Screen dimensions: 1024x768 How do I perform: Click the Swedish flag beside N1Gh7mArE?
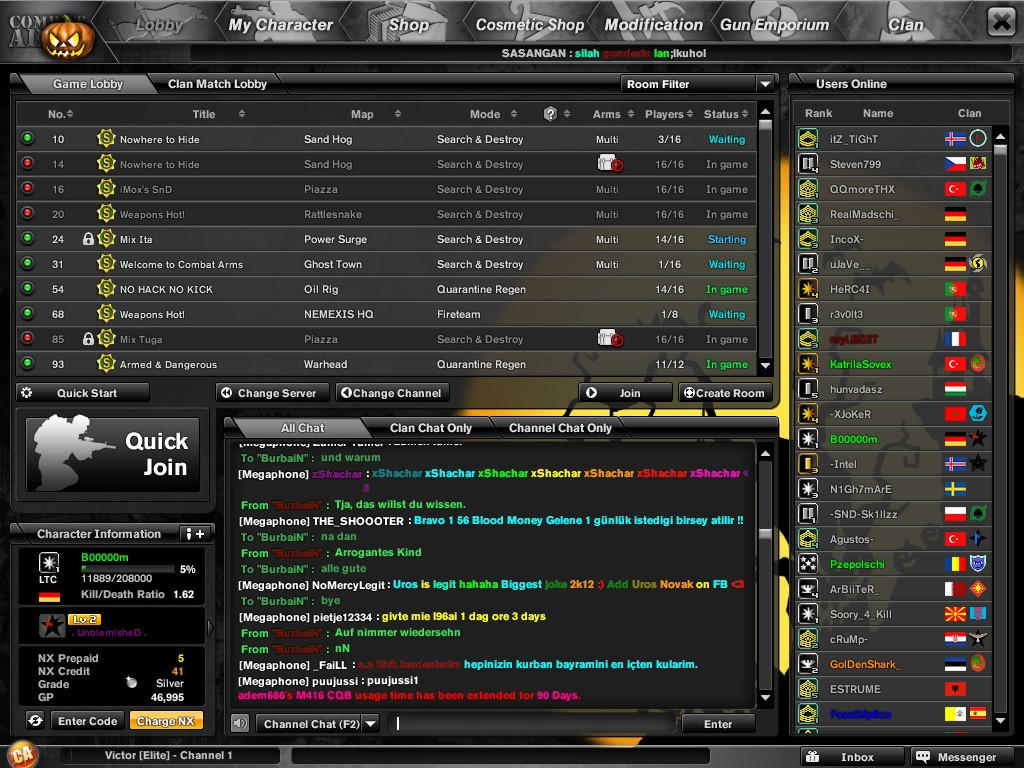(955, 489)
